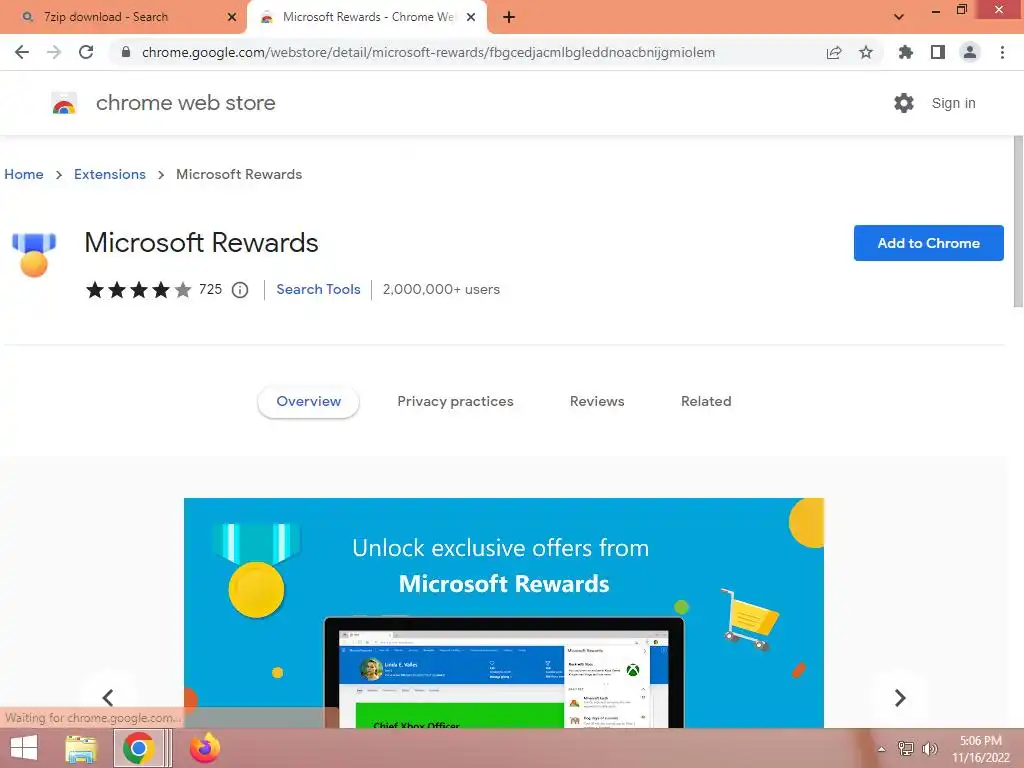Viewport: 1024px width, 768px height.
Task: Click the 2,000,000+ users text
Action: pos(441,289)
